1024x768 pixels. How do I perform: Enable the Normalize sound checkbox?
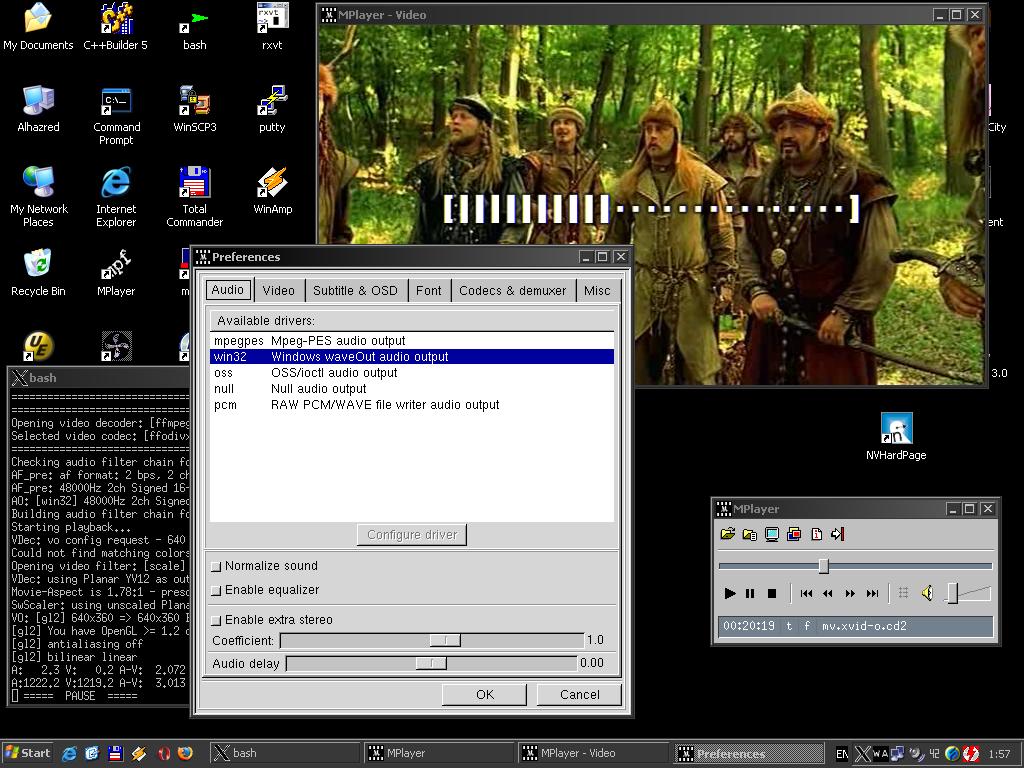216,566
